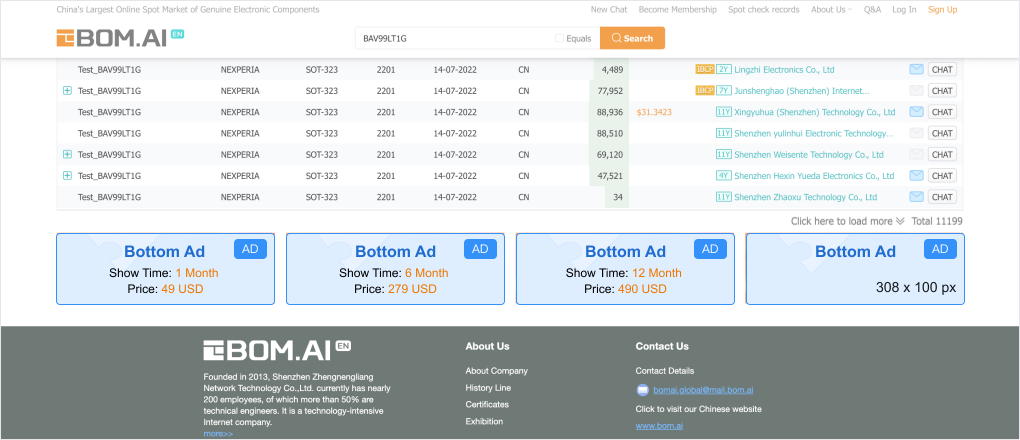The height and width of the screenshot is (440, 1020).
Task: Click mail icon for Shenzhen Weisente row
Action: click(x=917, y=154)
